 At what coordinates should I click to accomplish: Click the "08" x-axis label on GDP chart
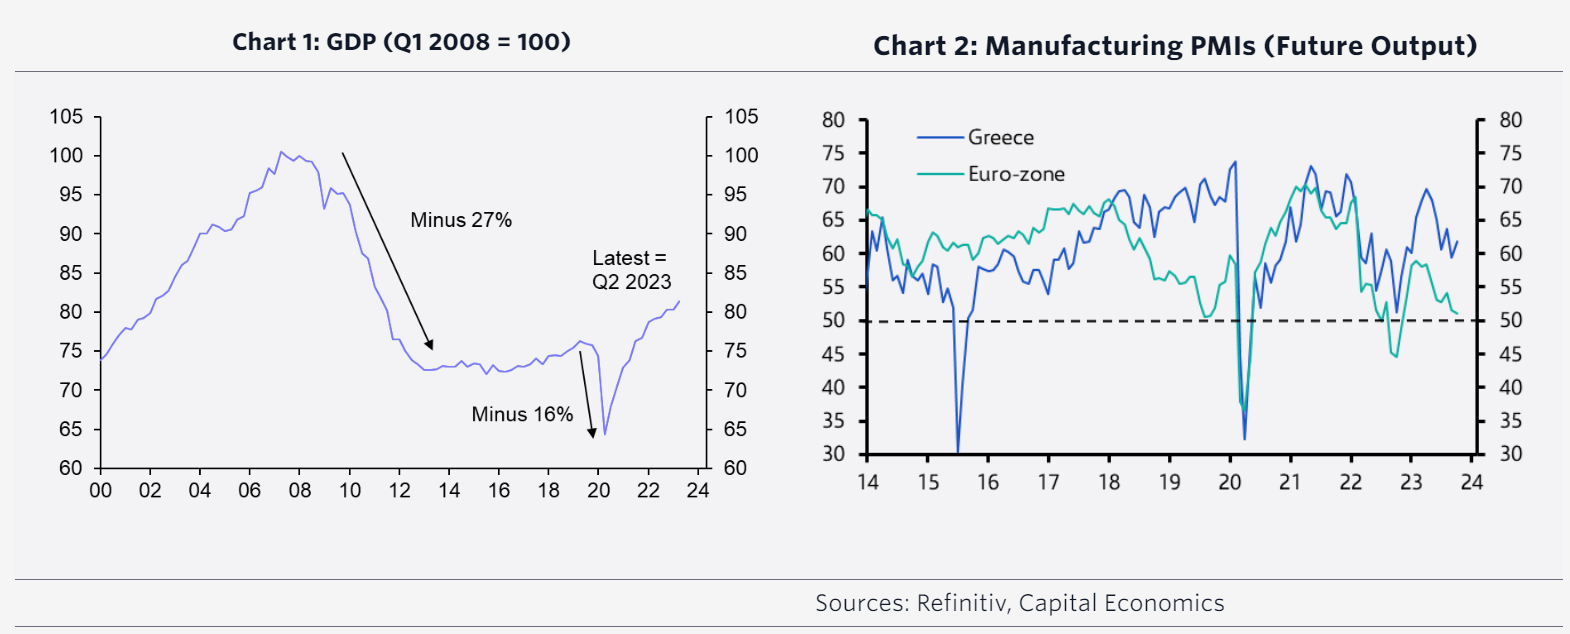tap(299, 490)
